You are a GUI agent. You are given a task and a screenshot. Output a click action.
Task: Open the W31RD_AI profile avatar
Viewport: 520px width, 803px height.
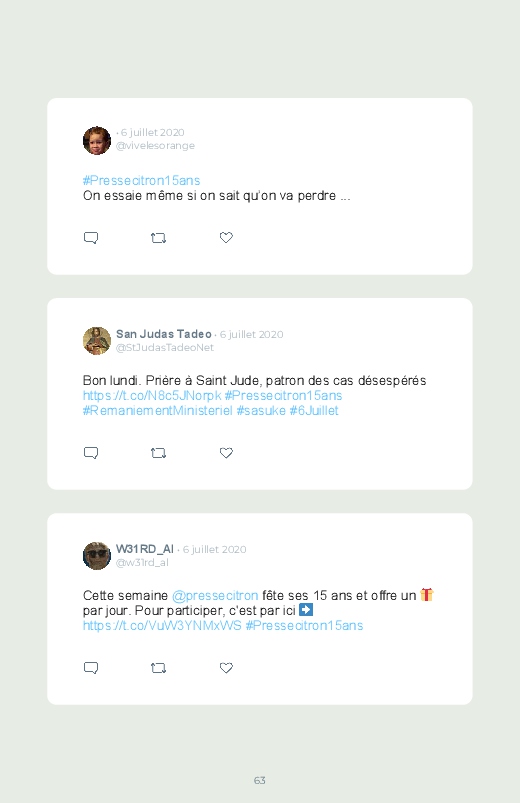97,556
